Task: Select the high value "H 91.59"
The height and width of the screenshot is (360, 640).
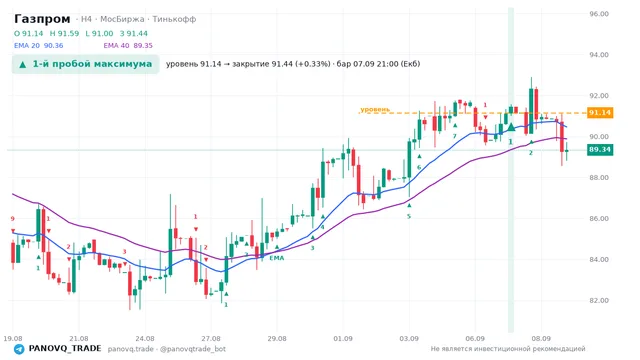Action: click(64, 33)
